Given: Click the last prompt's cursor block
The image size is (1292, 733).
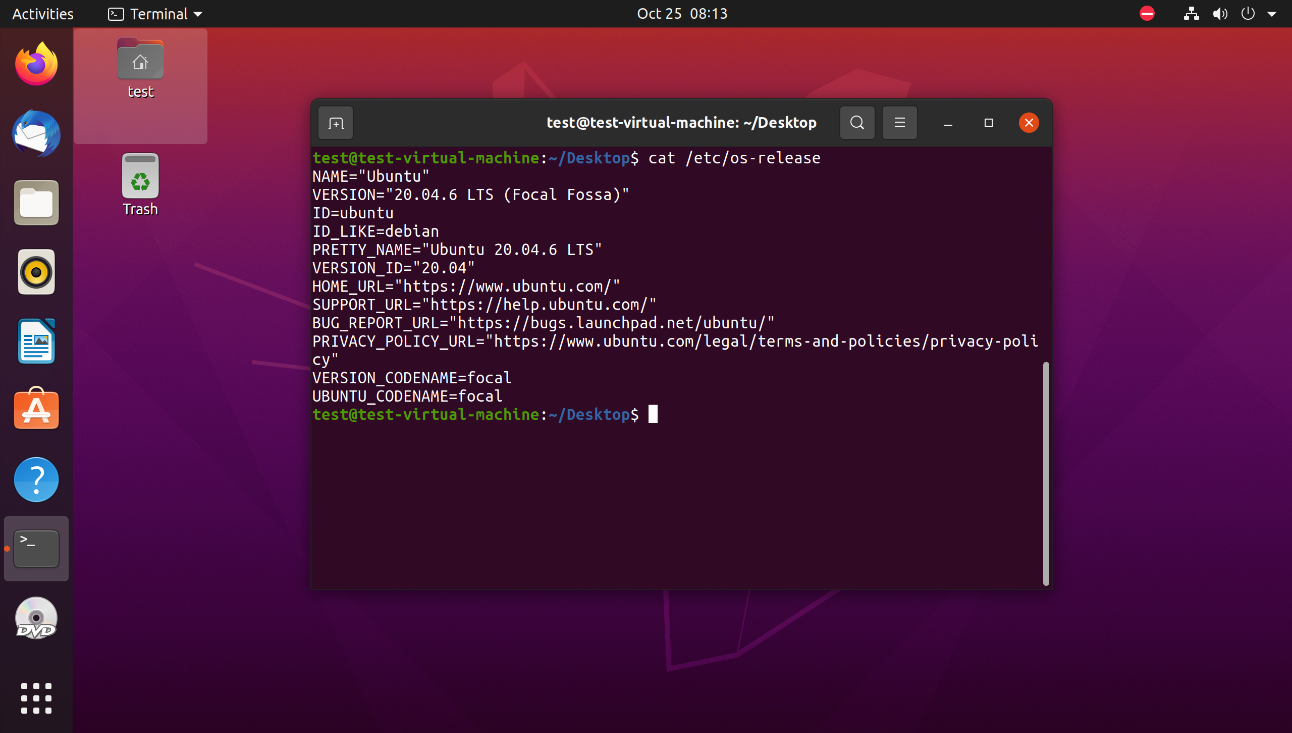Looking at the screenshot, I should (653, 414).
